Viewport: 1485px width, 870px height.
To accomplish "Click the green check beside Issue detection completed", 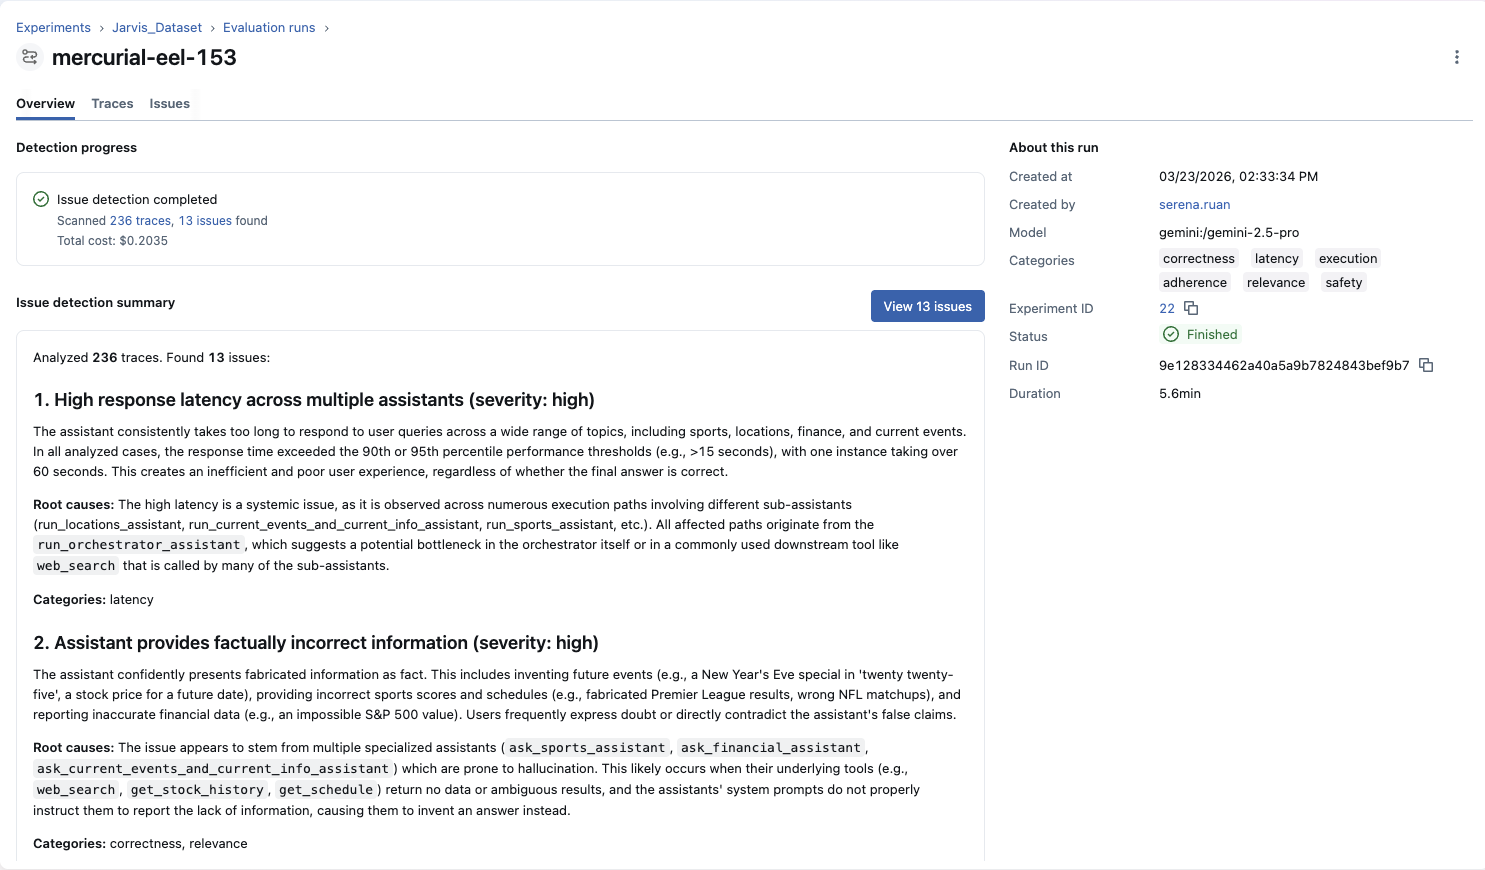I will tap(40, 199).
